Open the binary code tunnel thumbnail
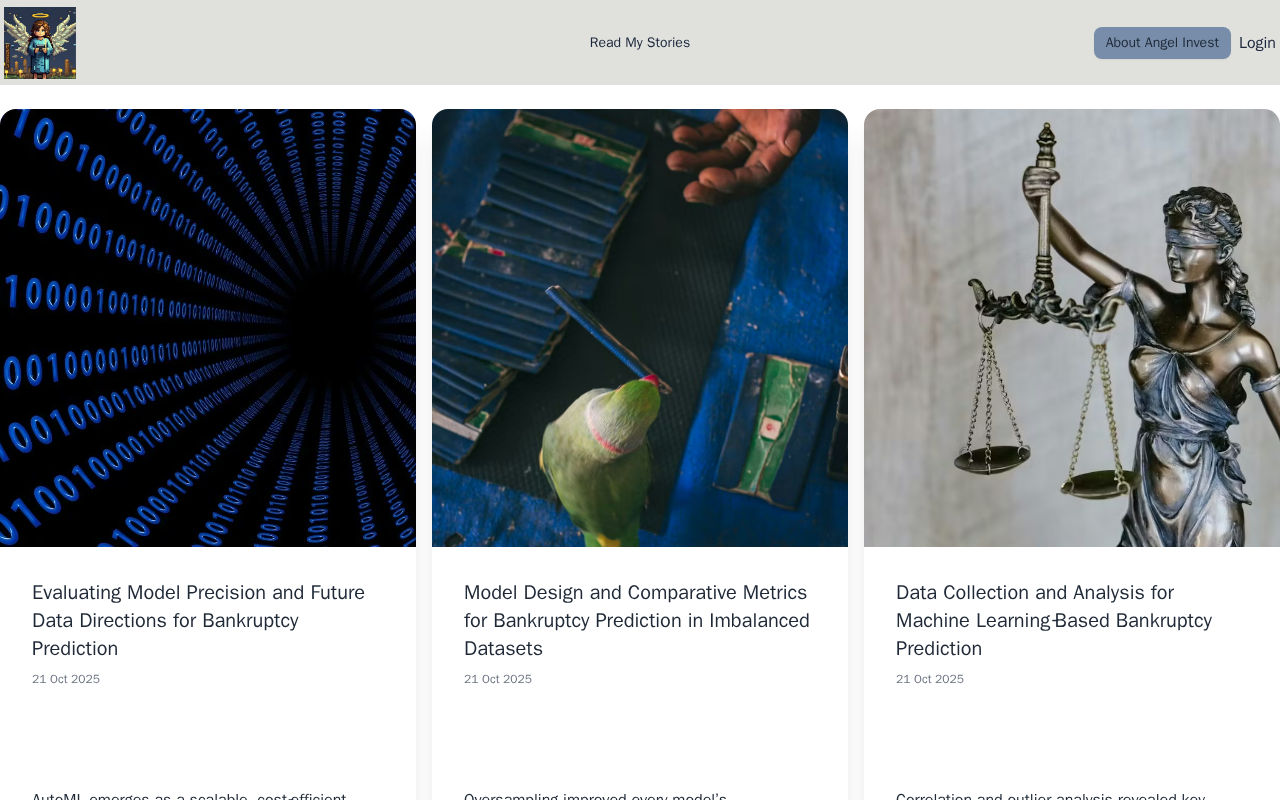 pyautogui.click(x=208, y=328)
